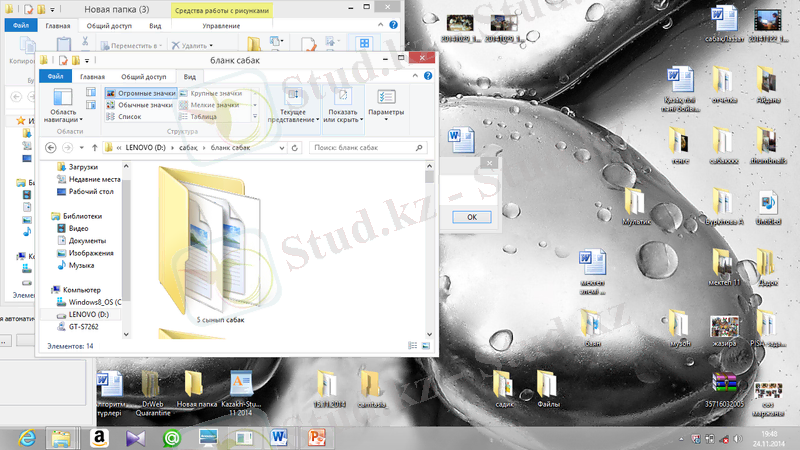This screenshot has height=450, width=800.
Task: Open PowerPoint from the taskbar
Action: (318, 437)
